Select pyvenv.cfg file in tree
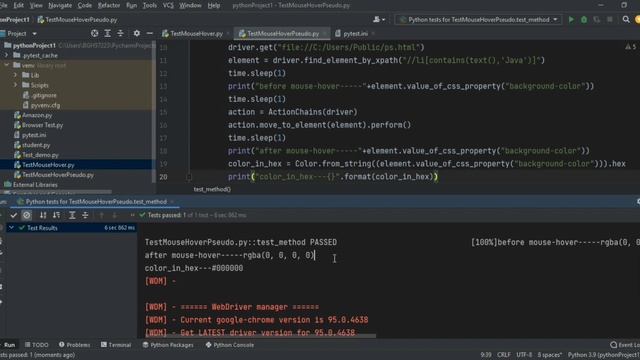The height and width of the screenshot is (360, 640). tap(45, 105)
